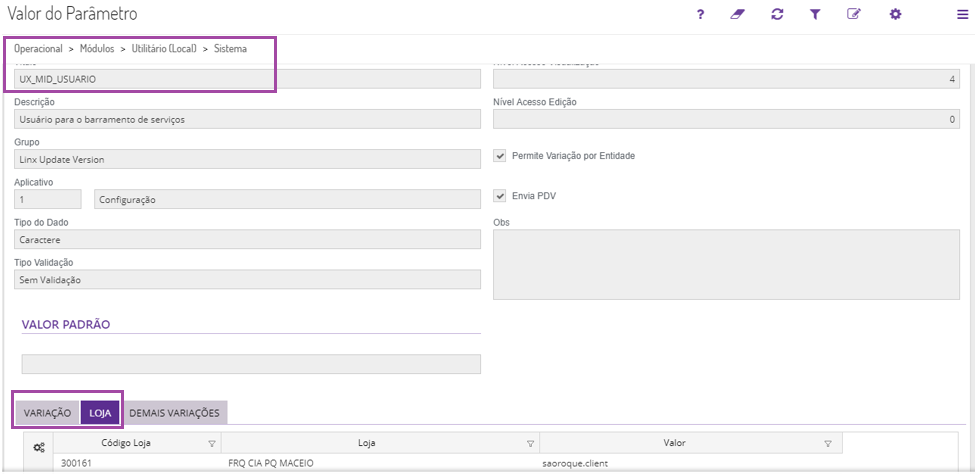976x475 pixels.
Task: Uncheck the Envia PDV checkbox
Action: point(501,196)
